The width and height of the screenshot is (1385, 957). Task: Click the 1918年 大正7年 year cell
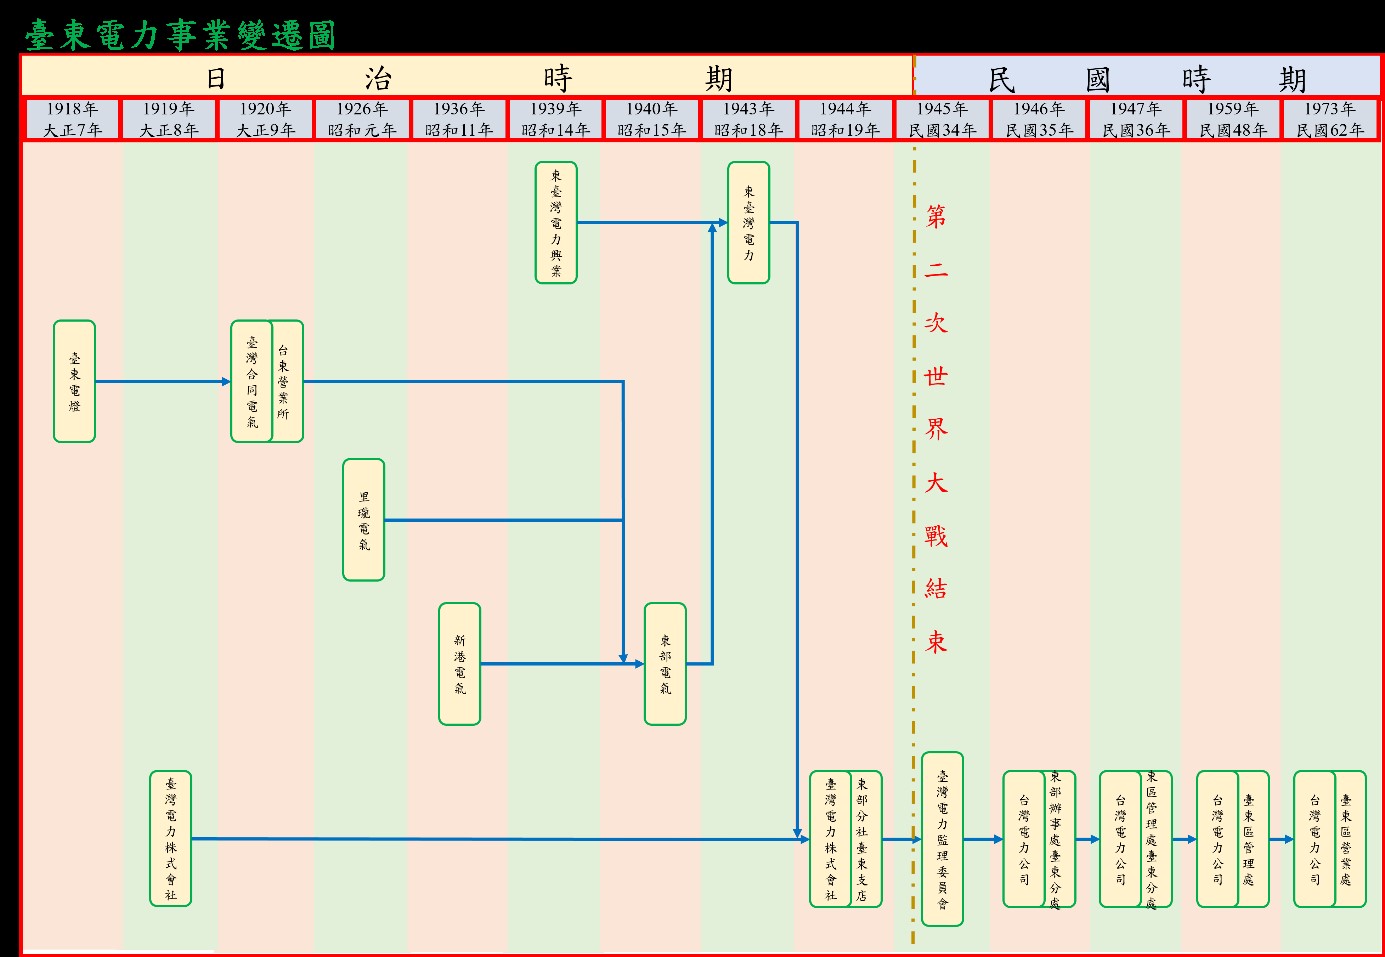click(72, 119)
